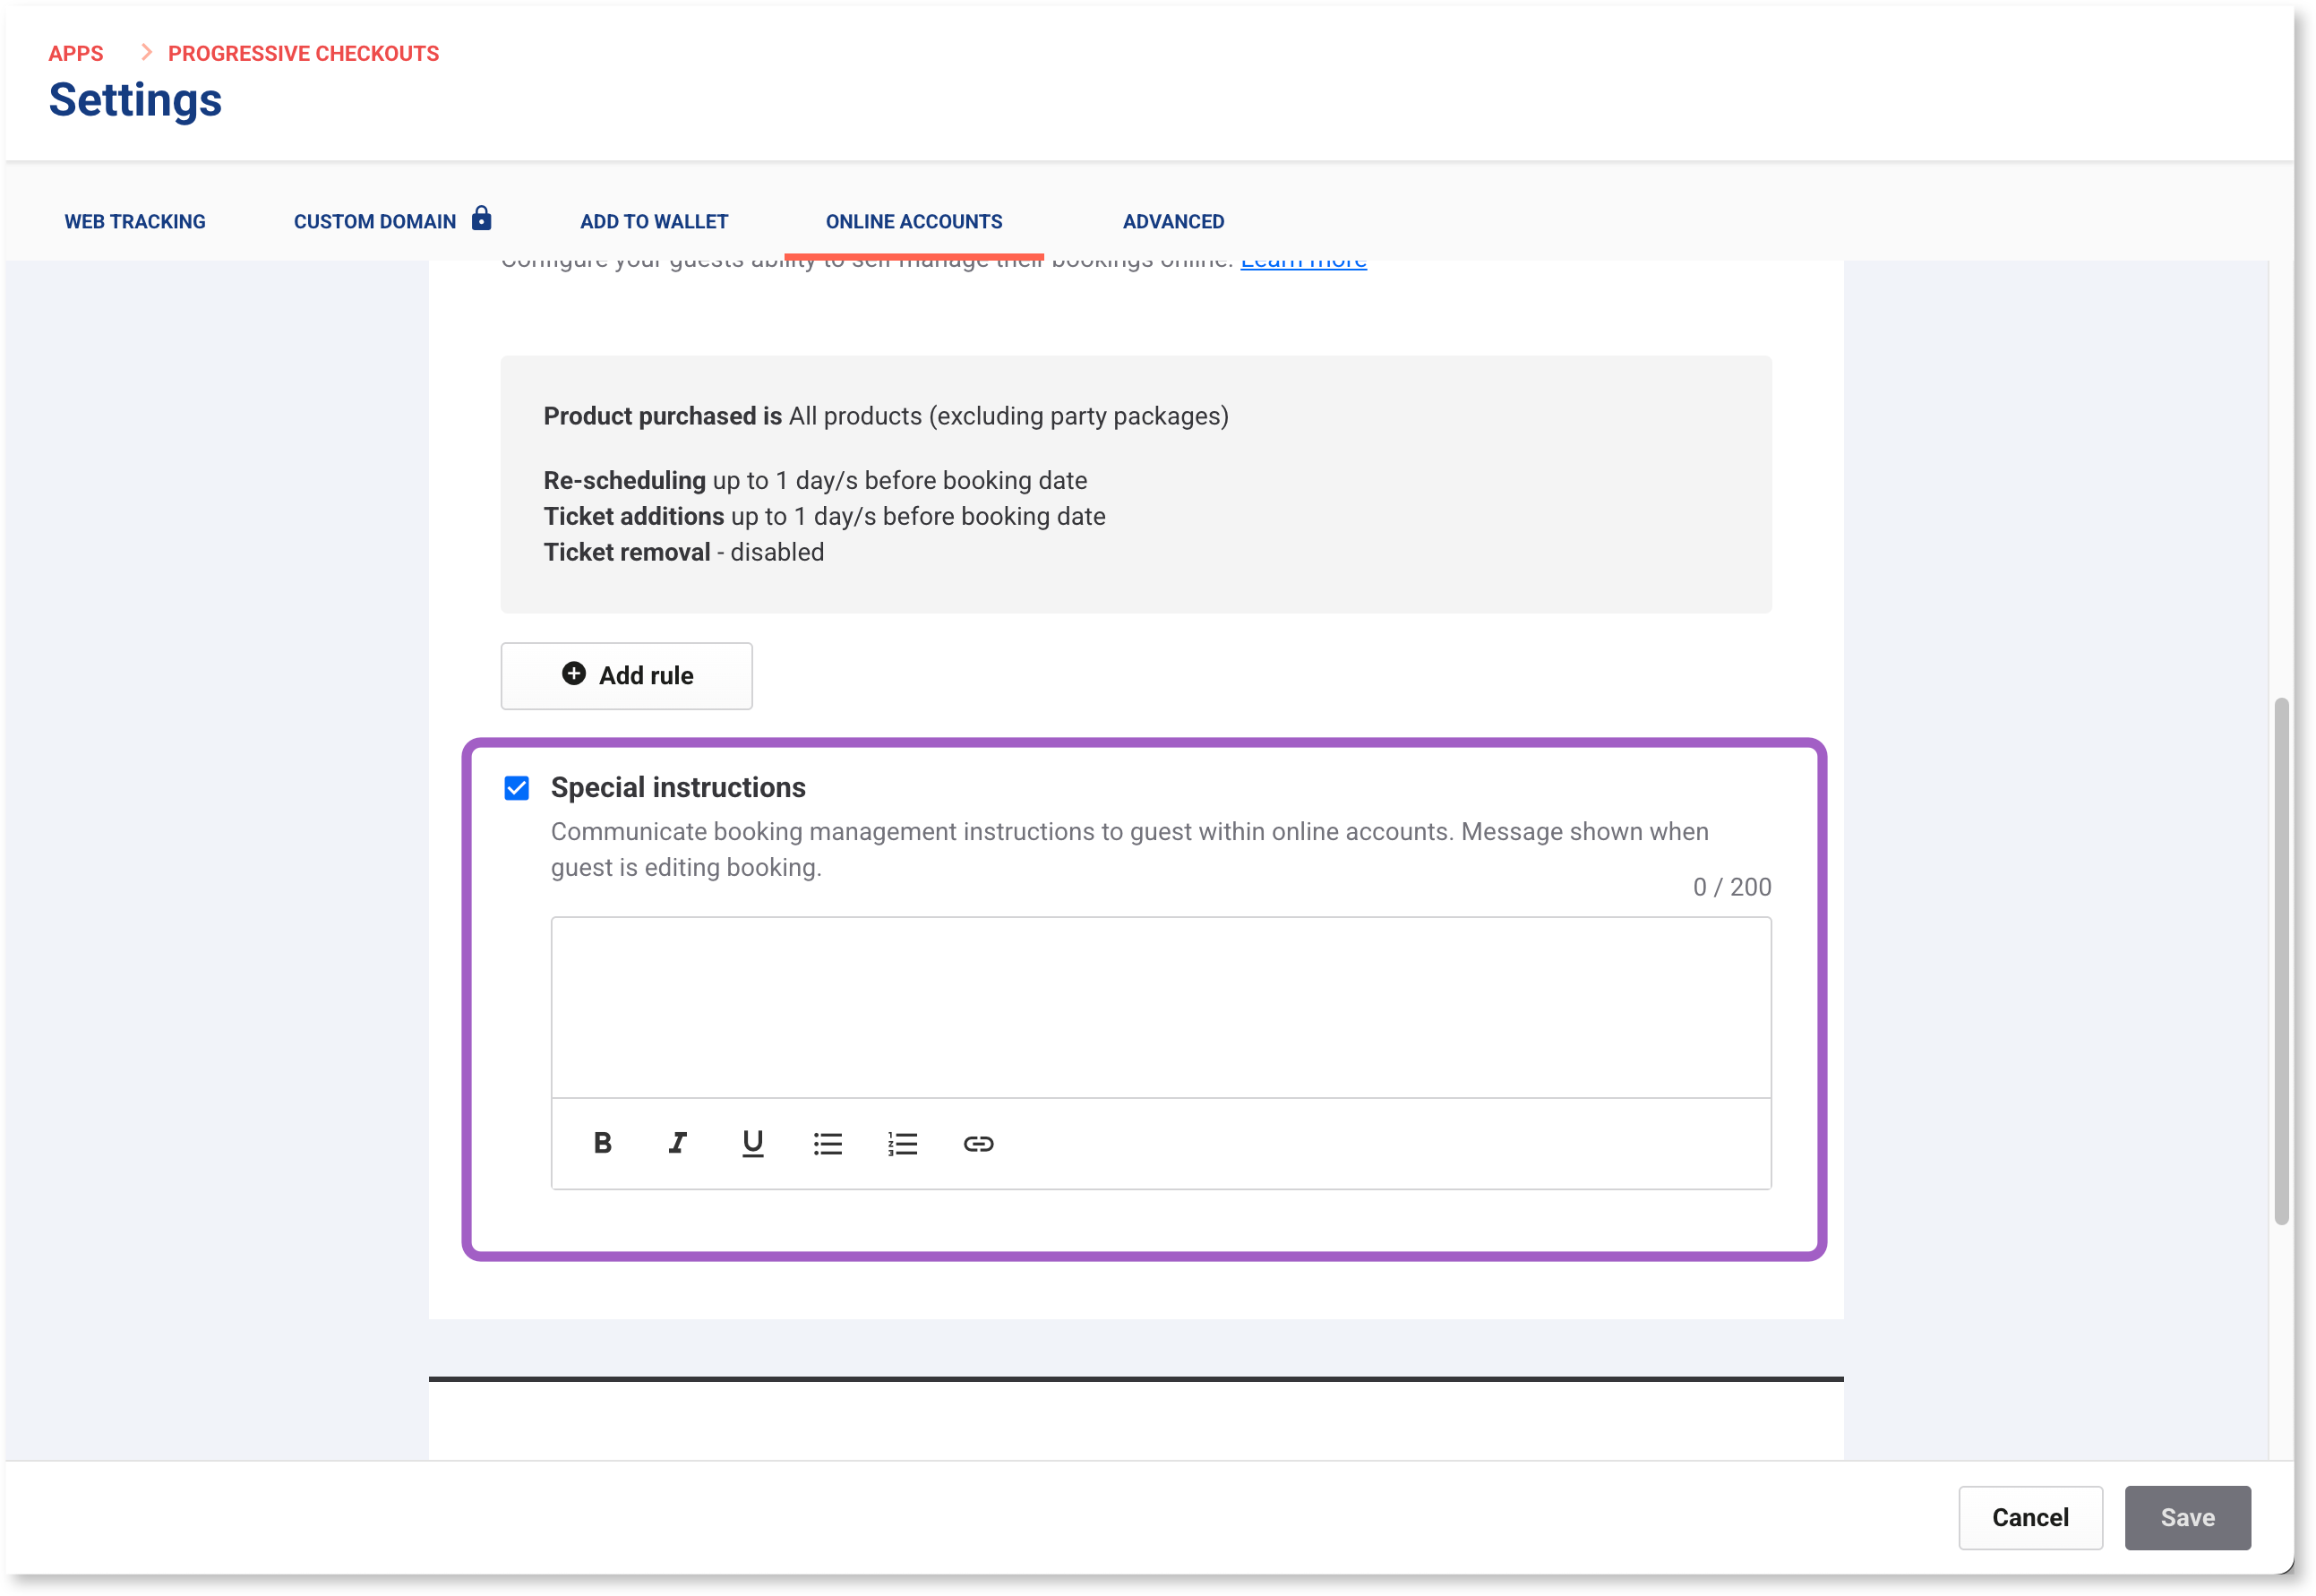This screenshot has height=1596, width=2316.
Task: Select the Online Accounts tab
Action: 914,222
